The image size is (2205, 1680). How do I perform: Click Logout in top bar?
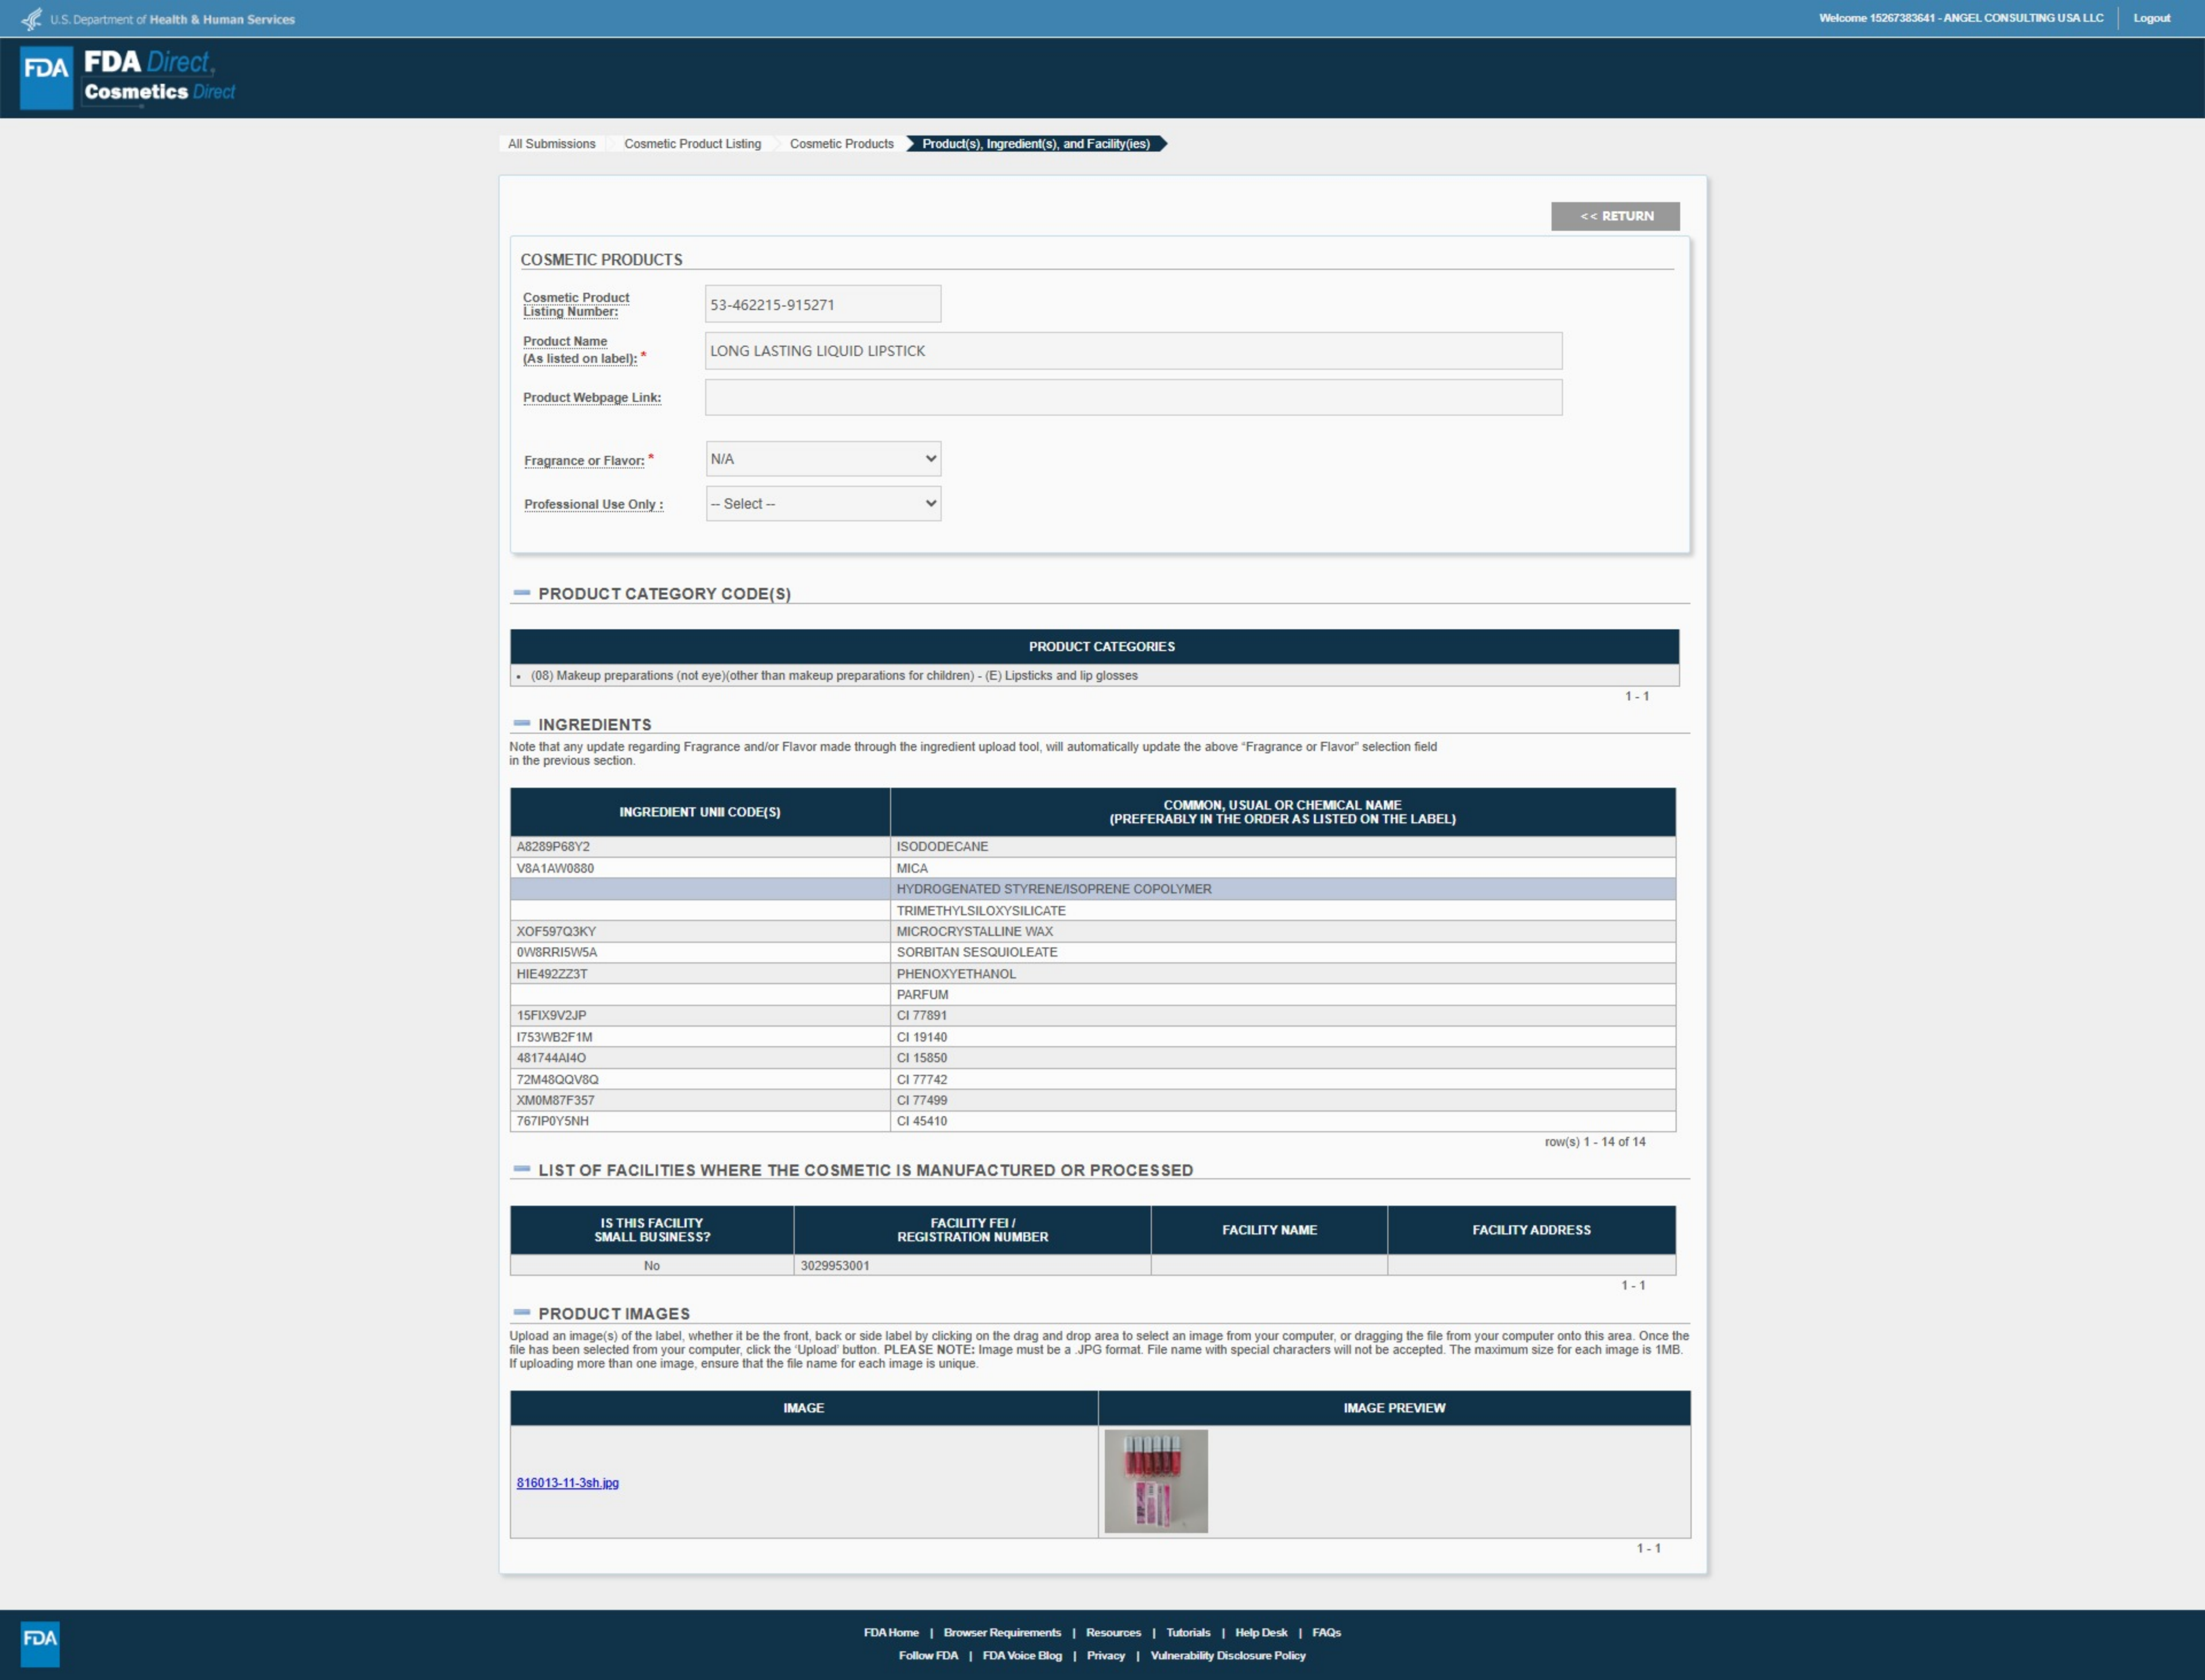tap(2151, 18)
